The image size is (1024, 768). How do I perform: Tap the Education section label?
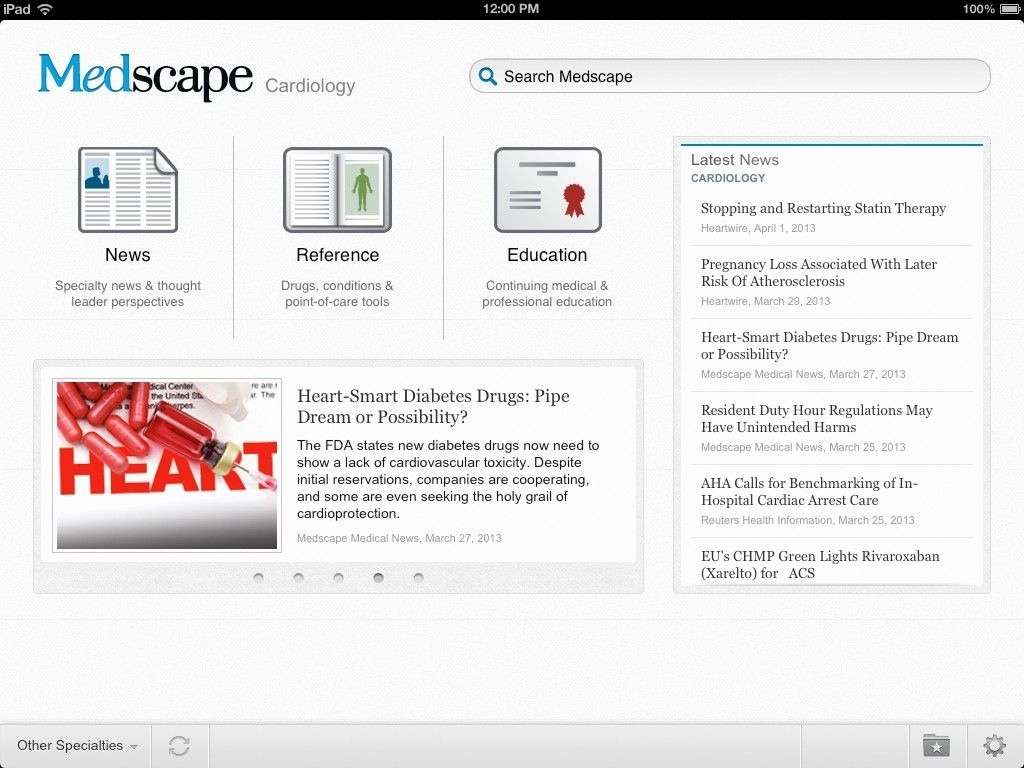click(x=547, y=255)
